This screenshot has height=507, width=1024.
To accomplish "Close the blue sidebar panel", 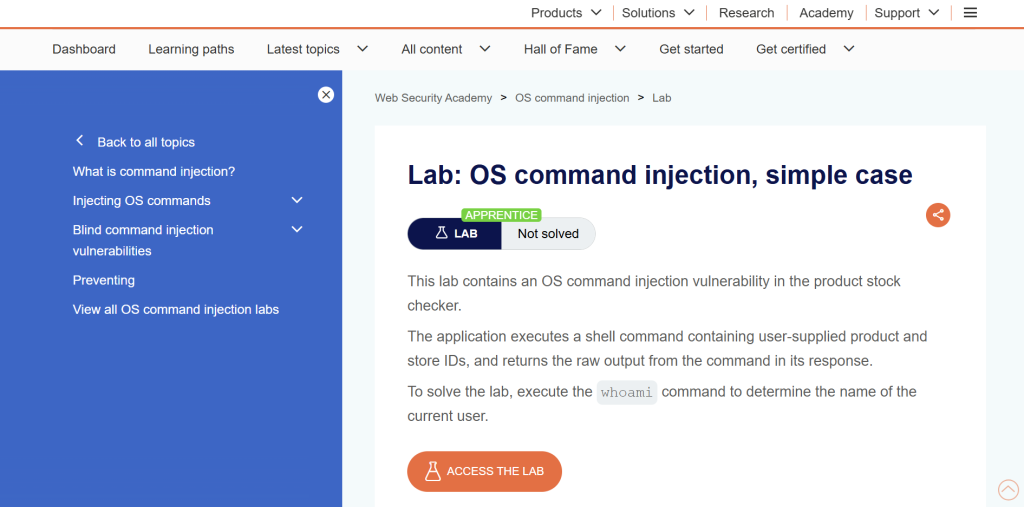I will click(326, 95).
